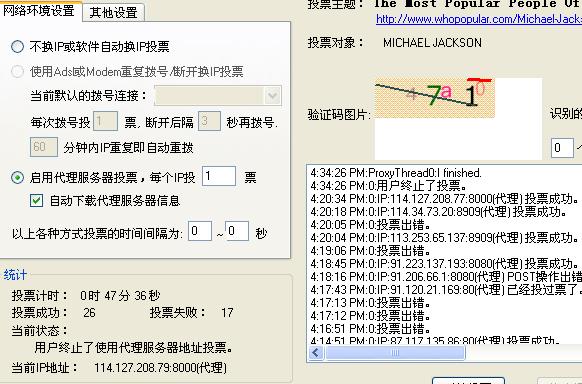Select log line with IP 91.120.21.169:80
Image resolution: width=582 pixels, height=384 pixels.
446,290
